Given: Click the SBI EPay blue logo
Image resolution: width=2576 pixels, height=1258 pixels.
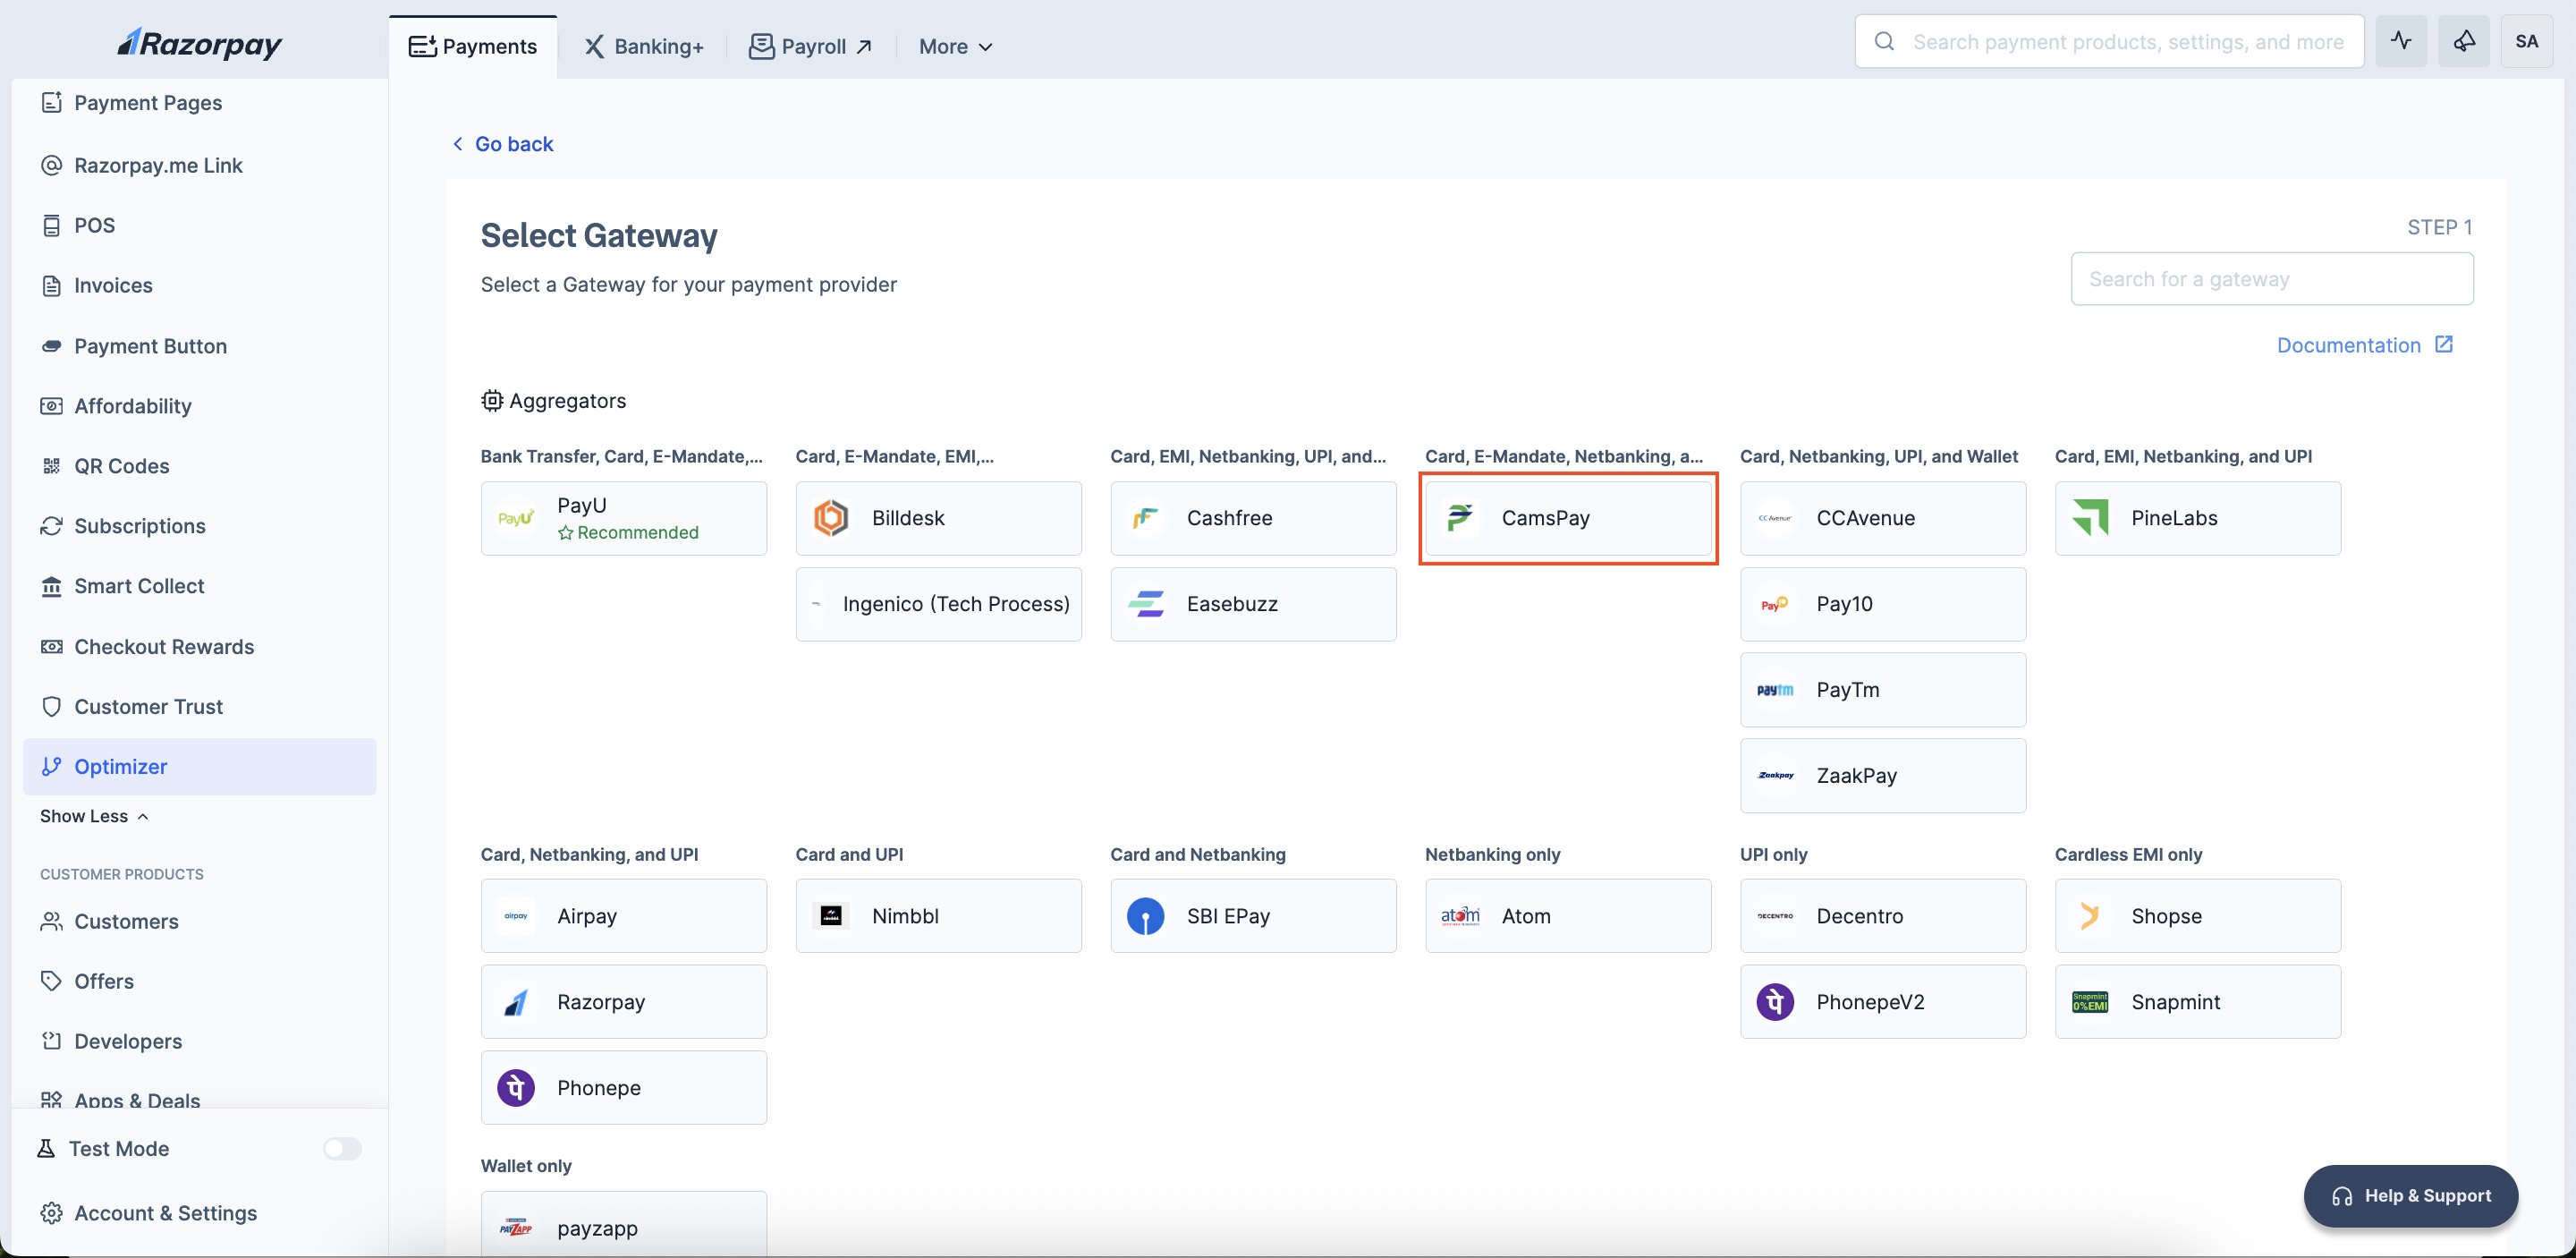Looking at the screenshot, I should [x=1146, y=916].
